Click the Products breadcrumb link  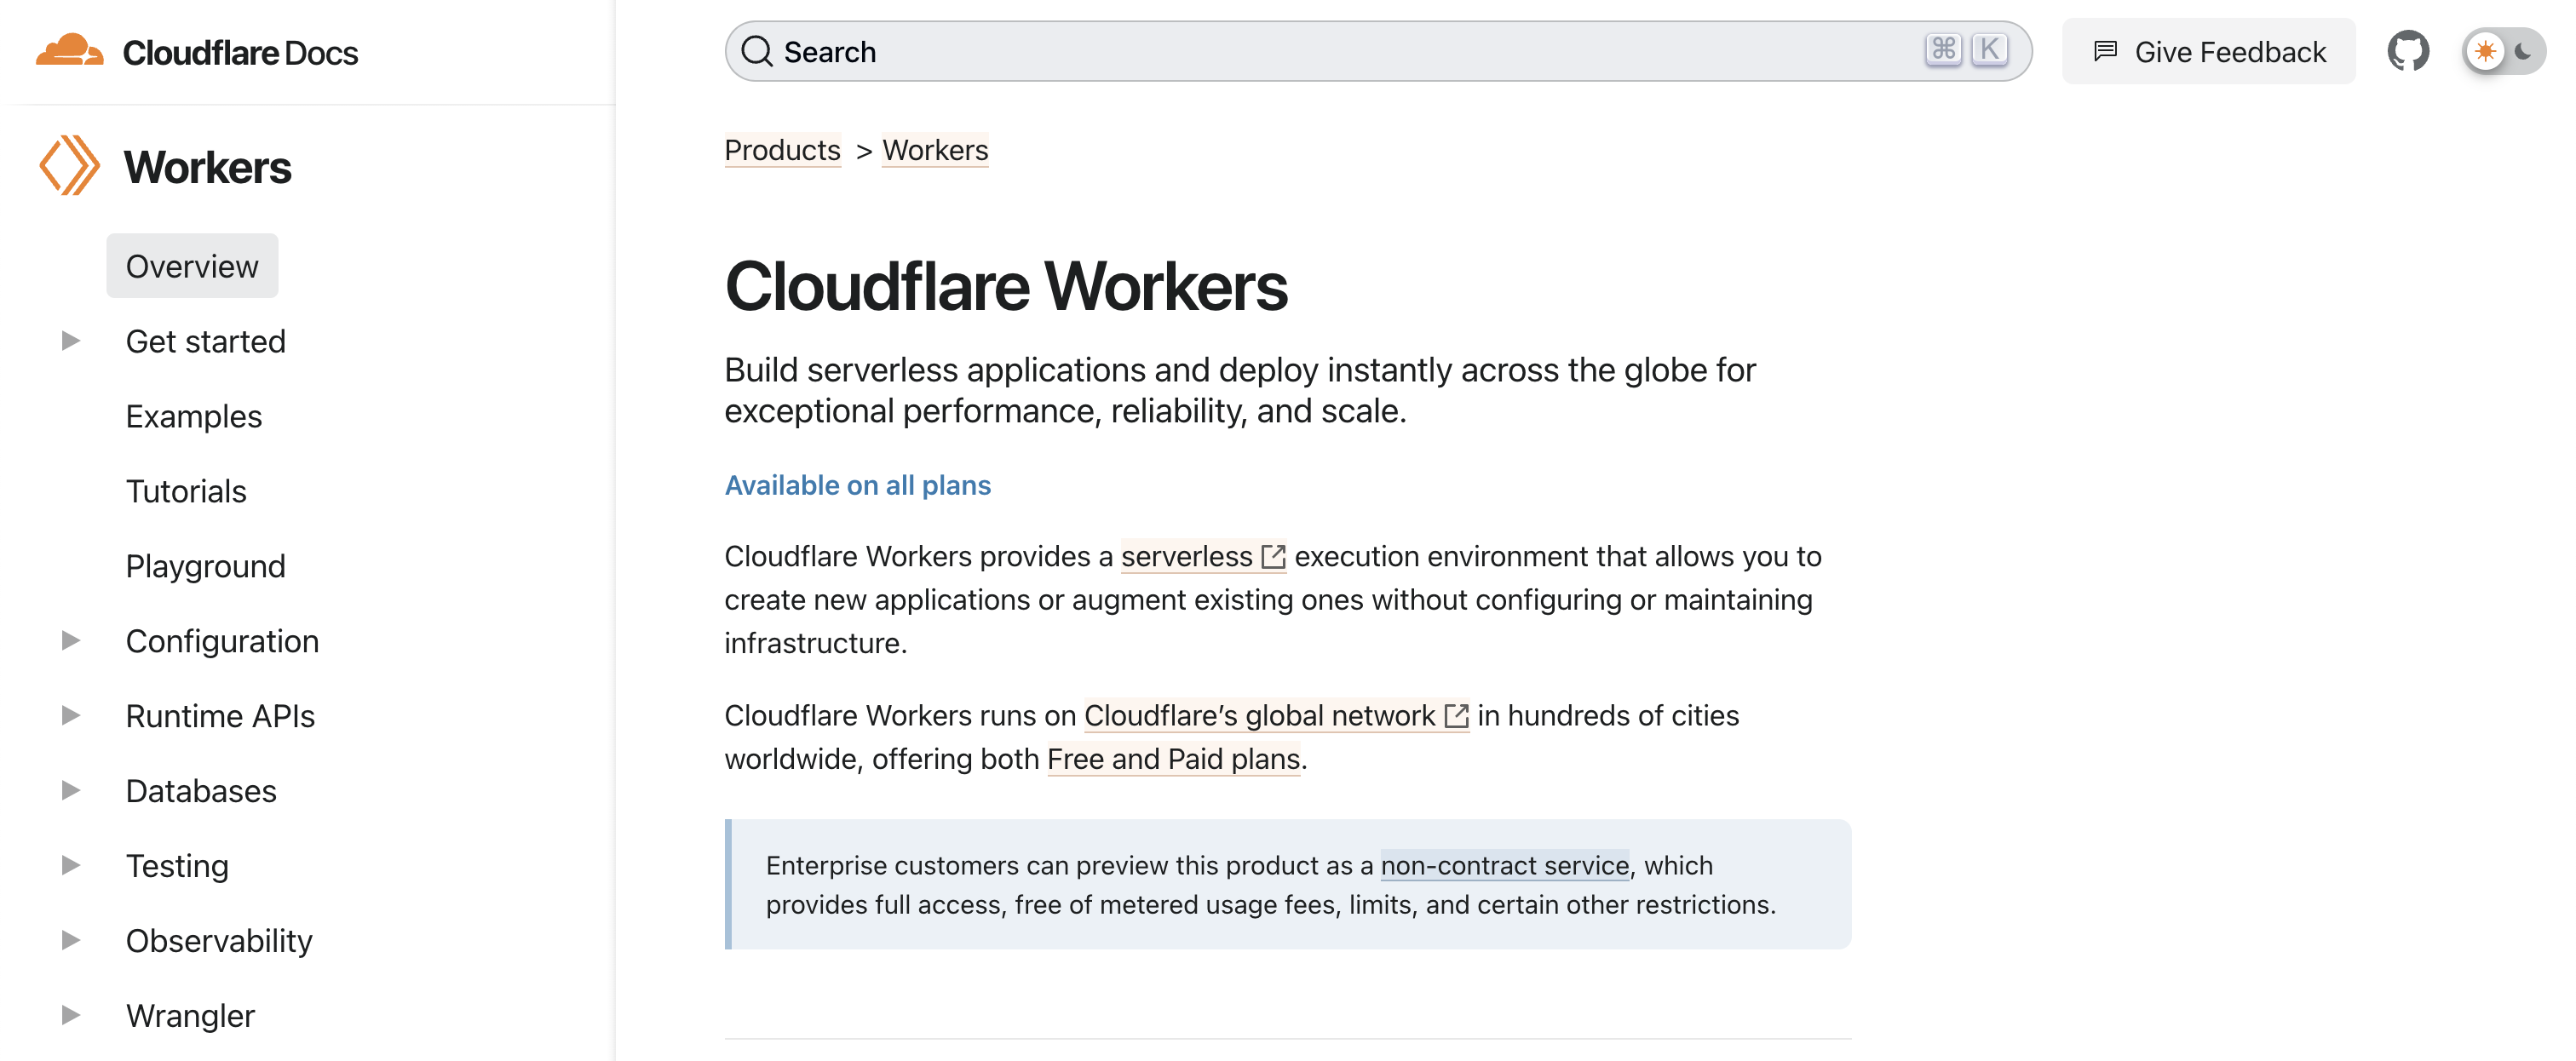[x=782, y=150]
